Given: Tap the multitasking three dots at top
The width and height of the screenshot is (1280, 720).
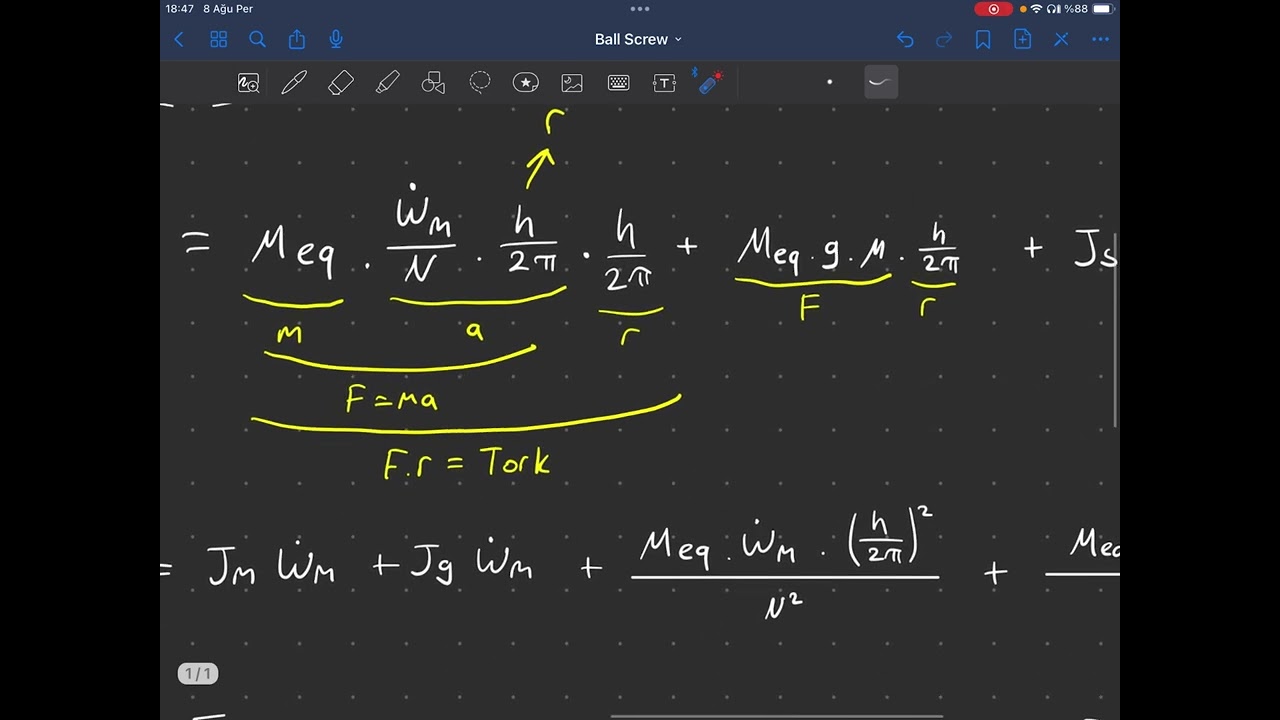Looking at the screenshot, I should pyautogui.click(x=640, y=8).
